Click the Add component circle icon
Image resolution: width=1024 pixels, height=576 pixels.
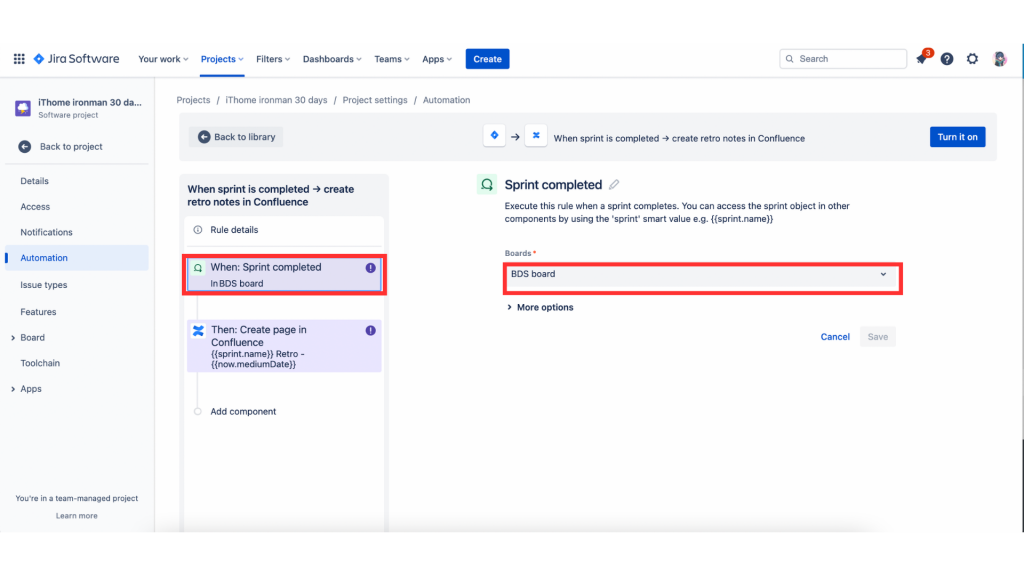coord(198,411)
